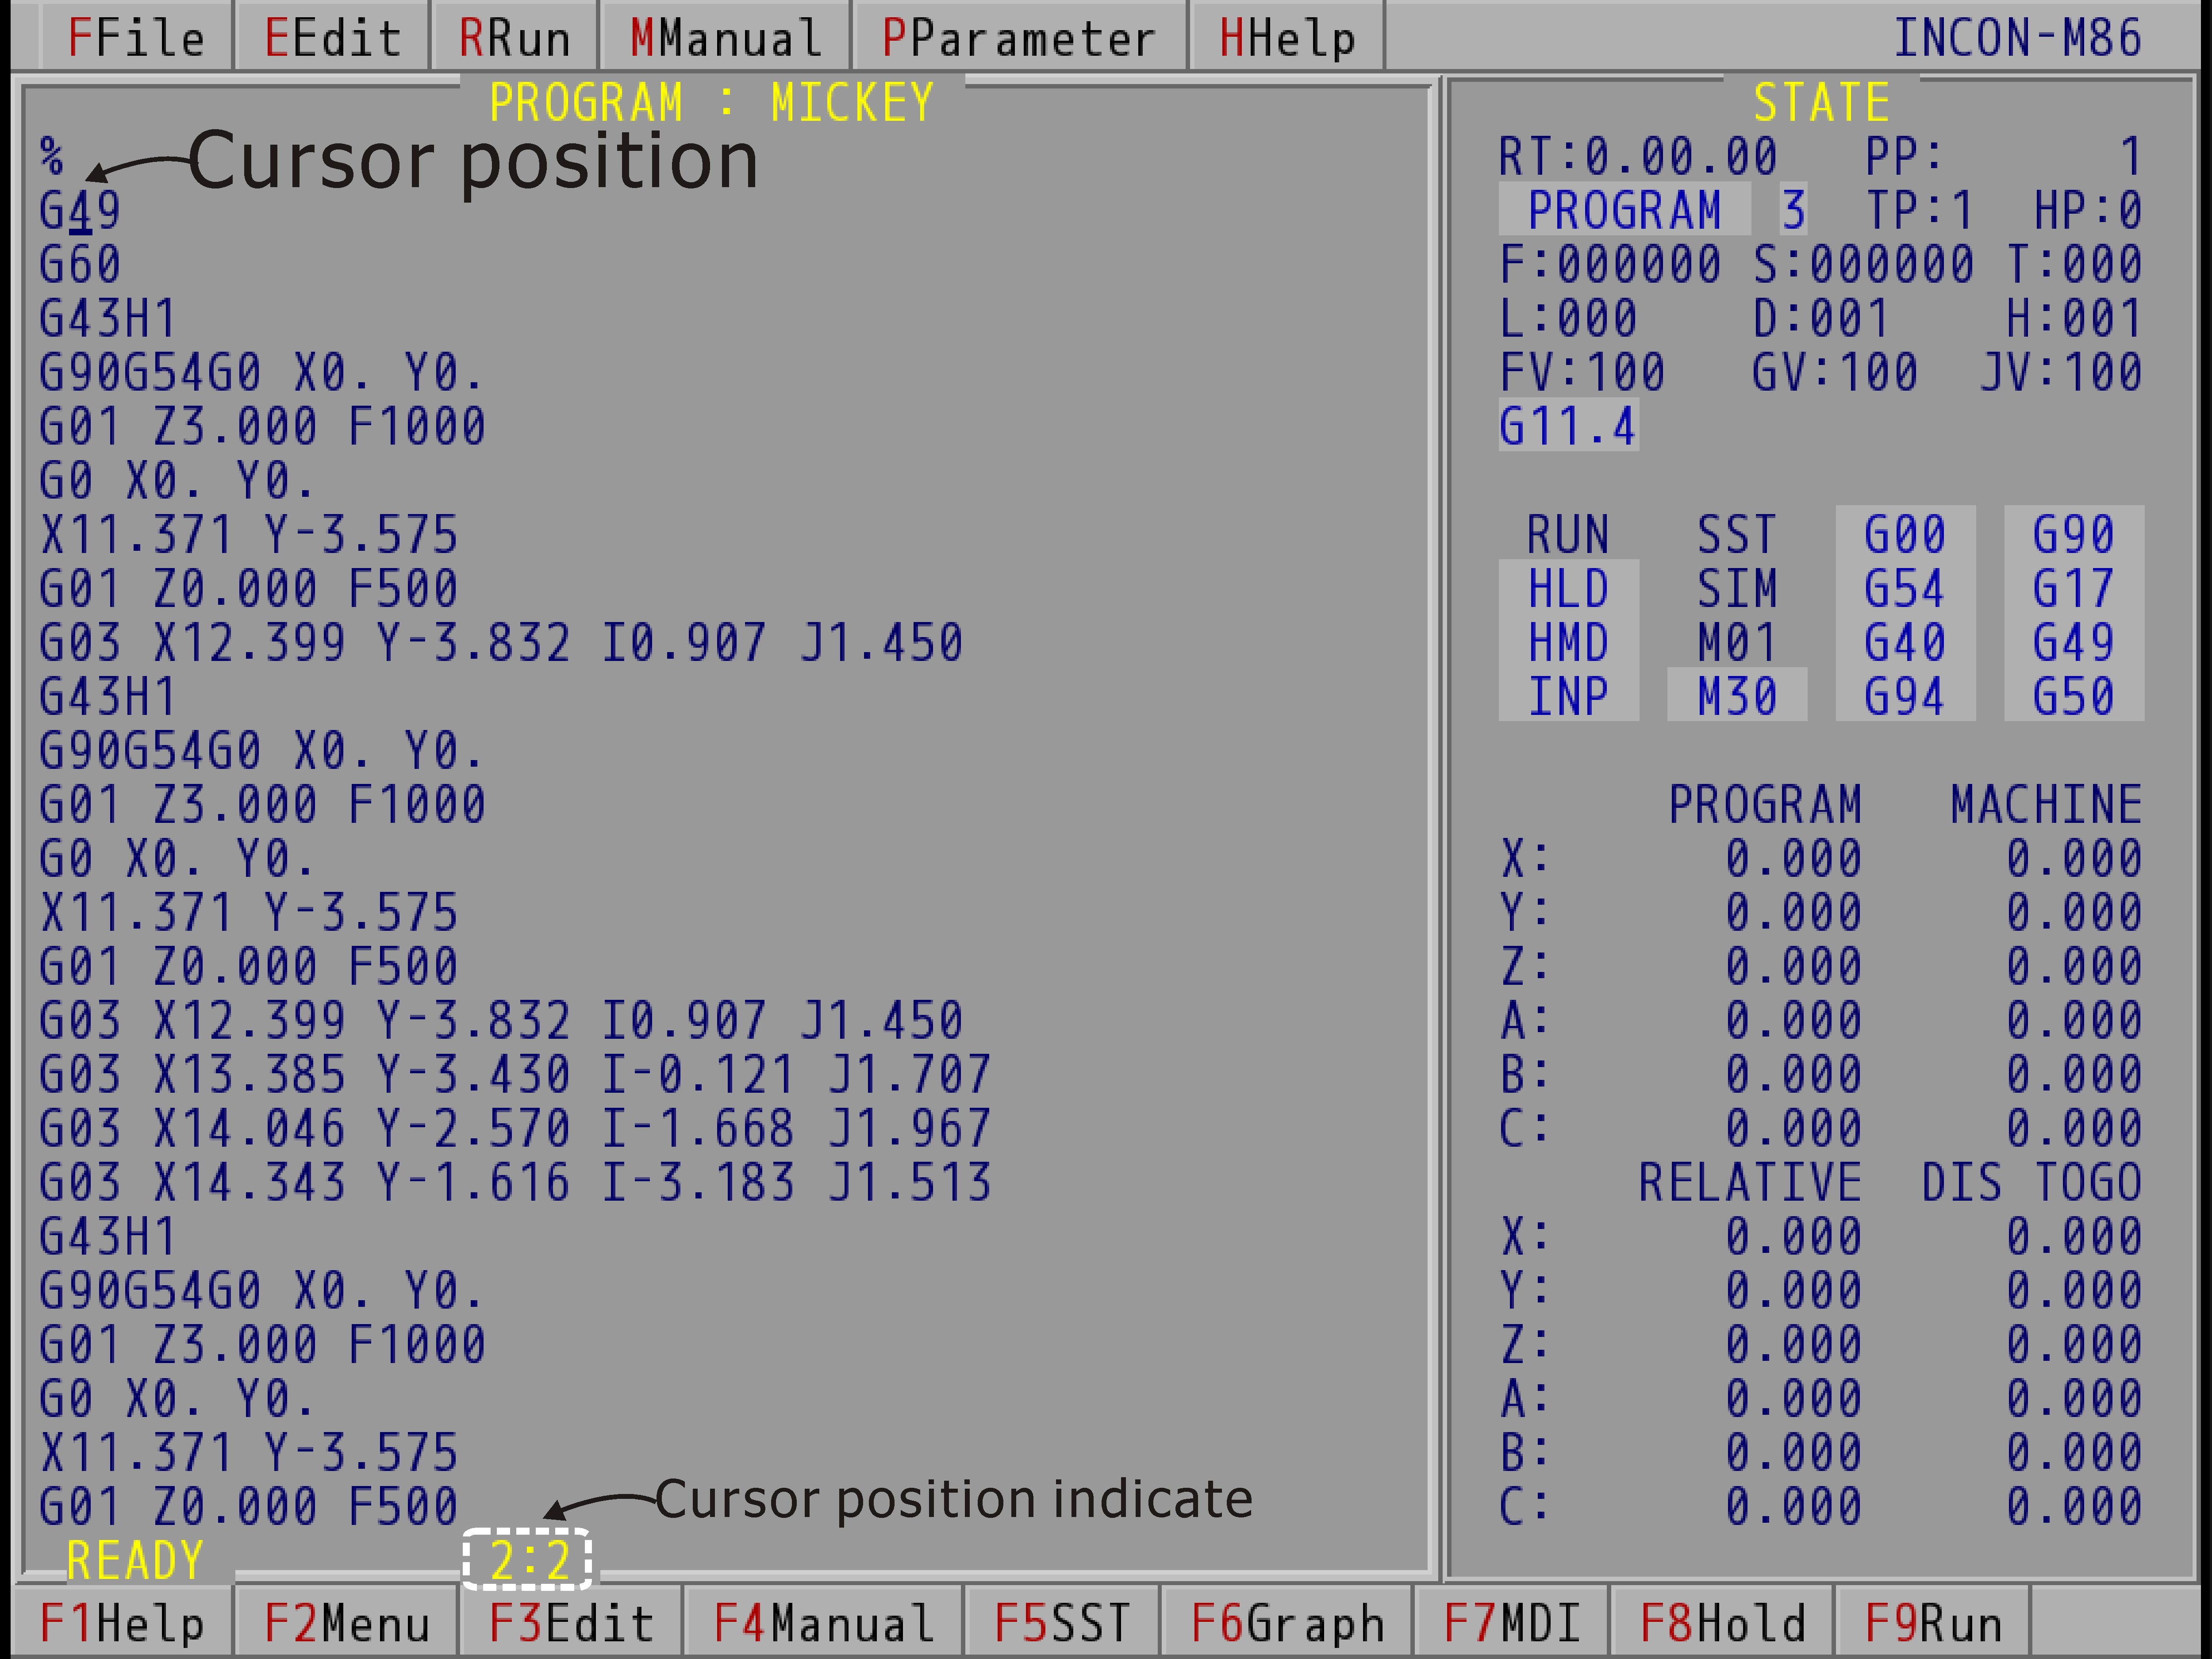
Task: Select the G60 program line
Action: click(x=80, y=265)
